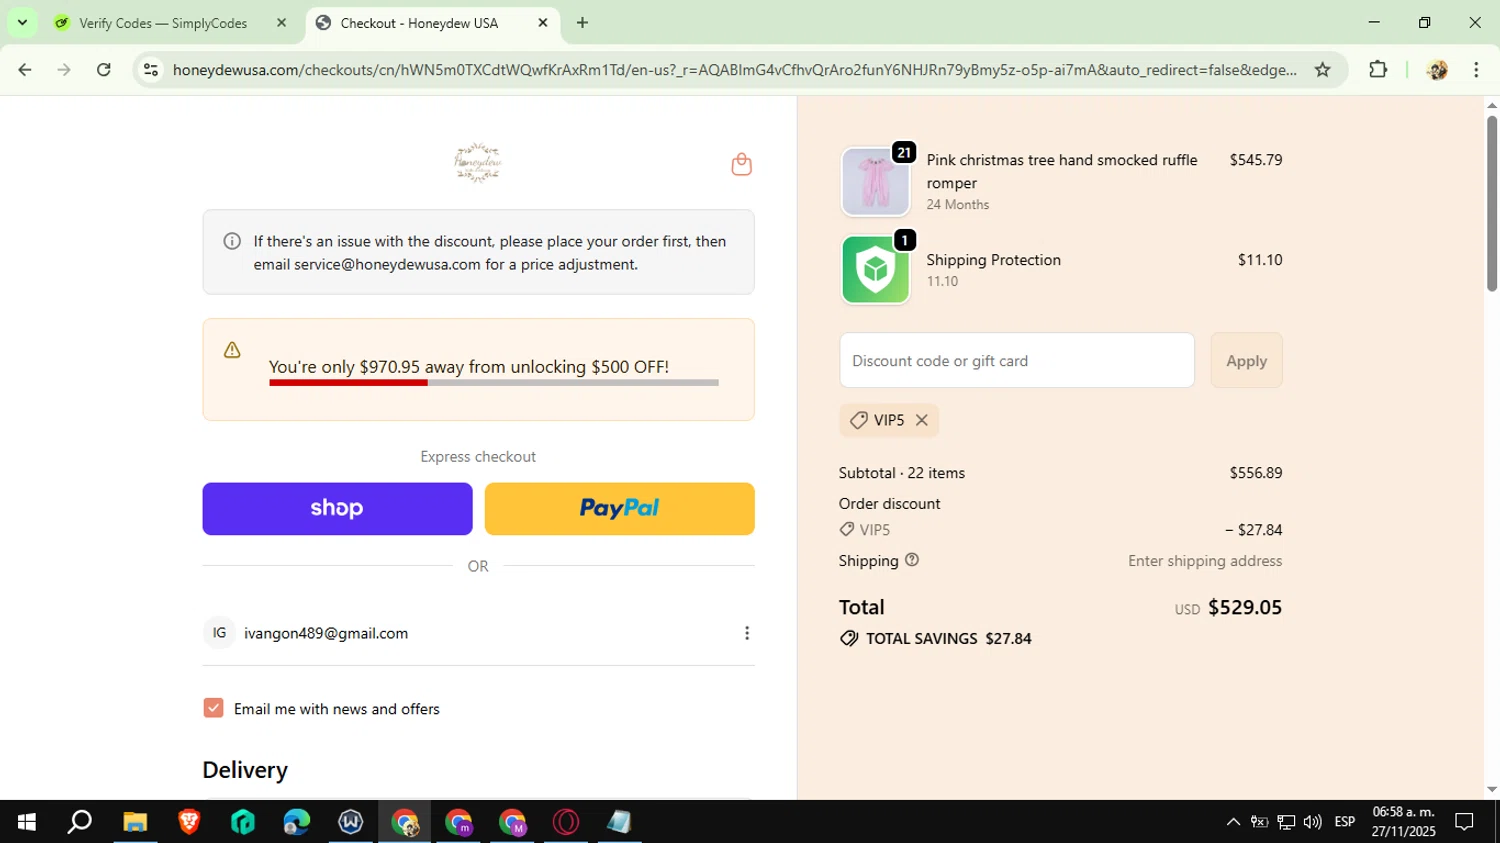
Task: Open the notifications center icon
Action: pos(1464,822)
